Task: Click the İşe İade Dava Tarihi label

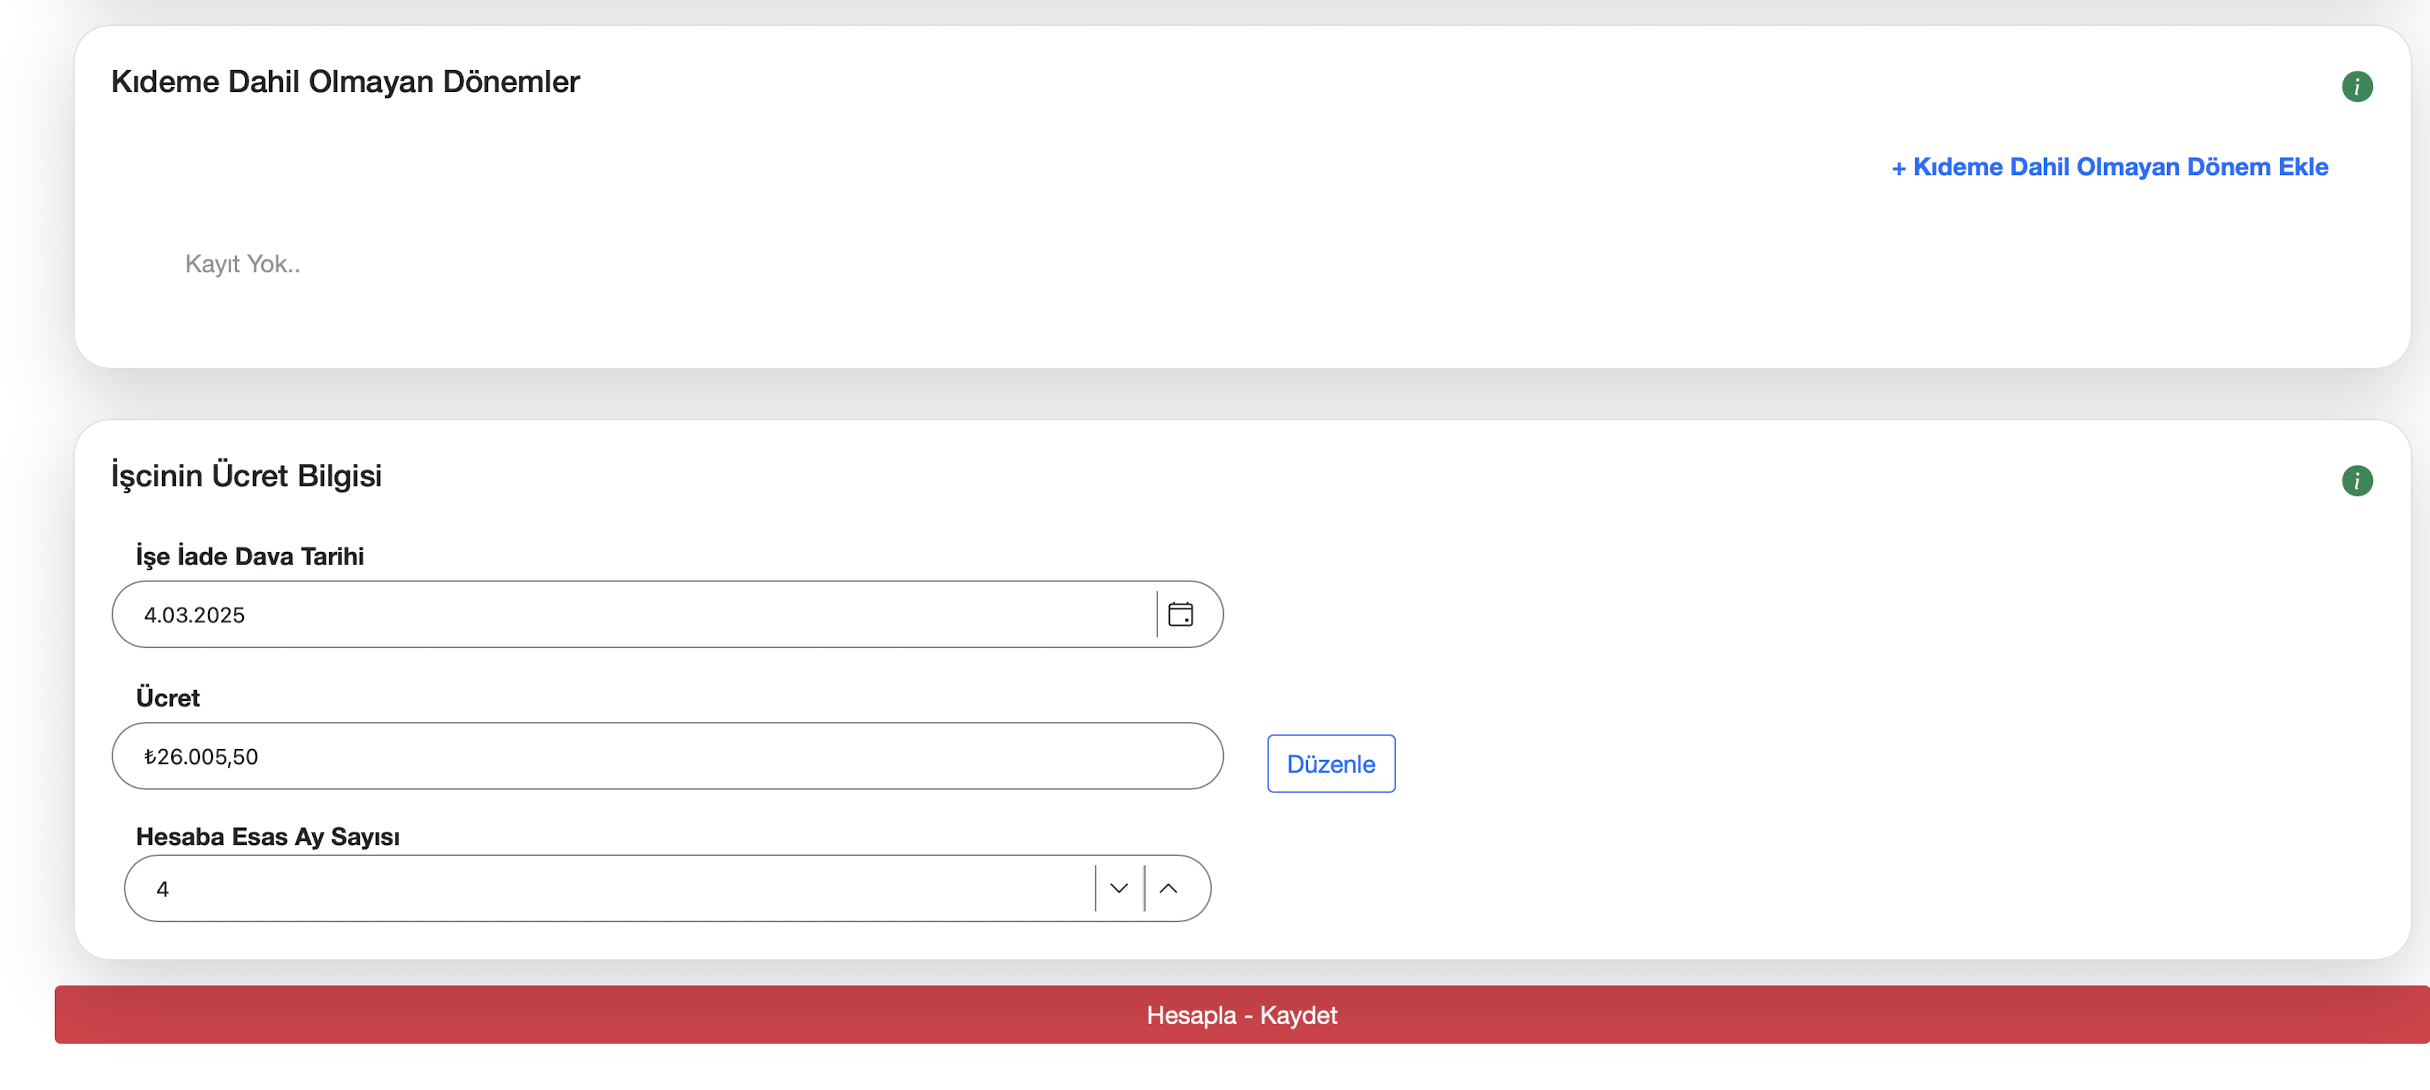Action: [x=250, y=556]
